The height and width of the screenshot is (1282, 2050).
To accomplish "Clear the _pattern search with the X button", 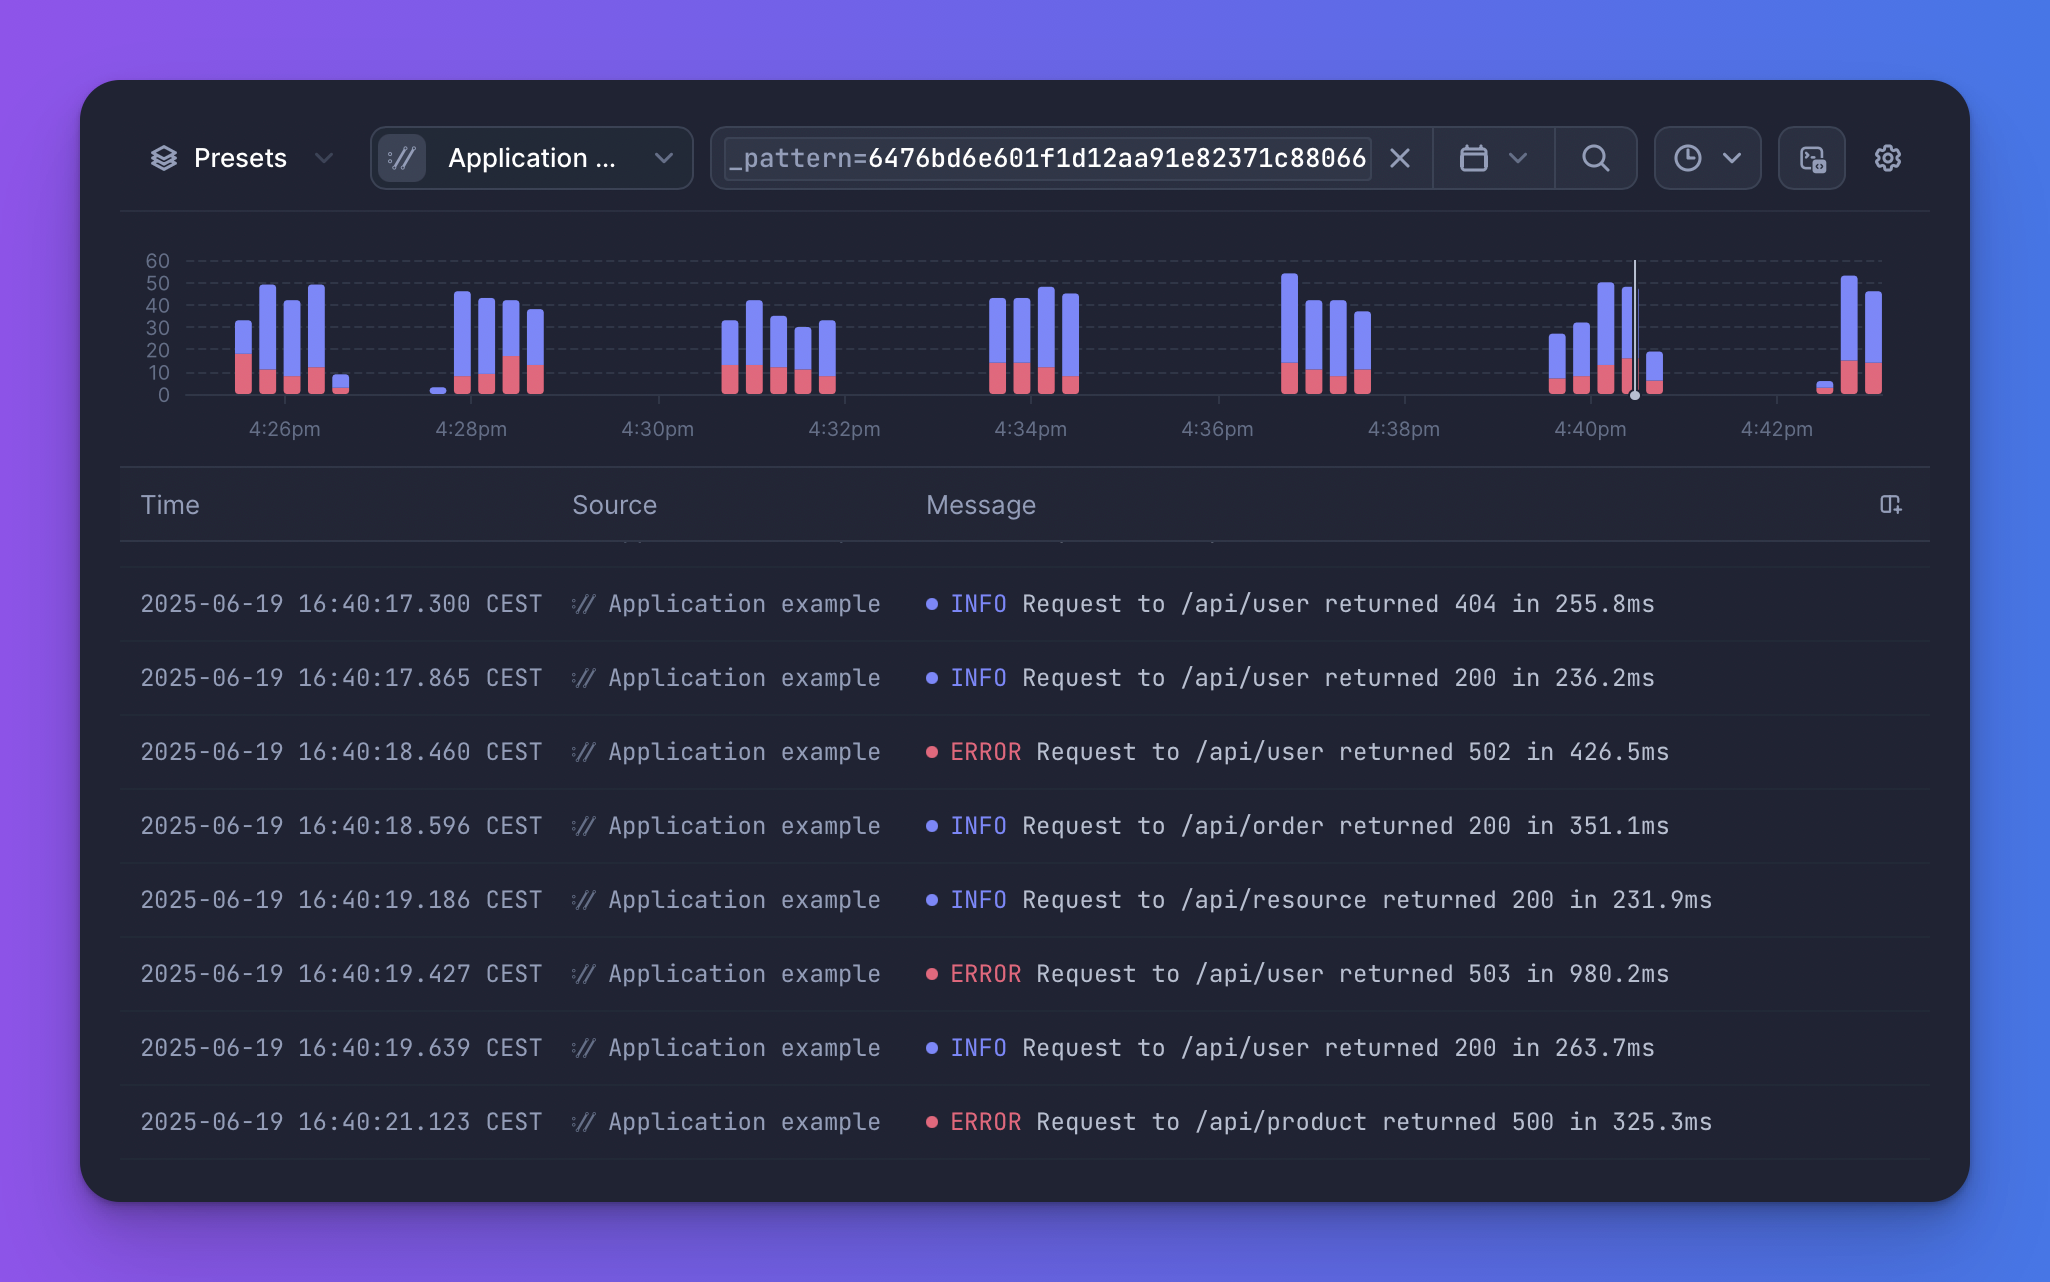I will pos(1399,158).
